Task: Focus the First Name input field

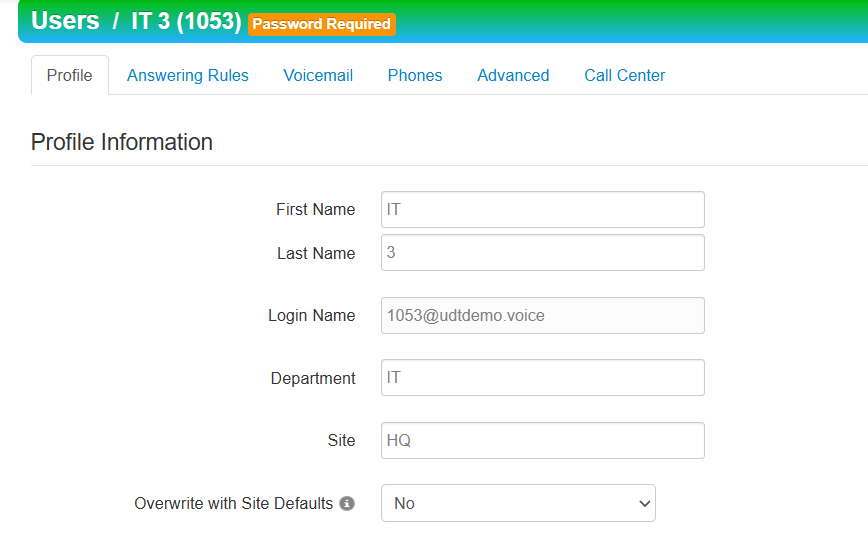Action: pos(542,210)
